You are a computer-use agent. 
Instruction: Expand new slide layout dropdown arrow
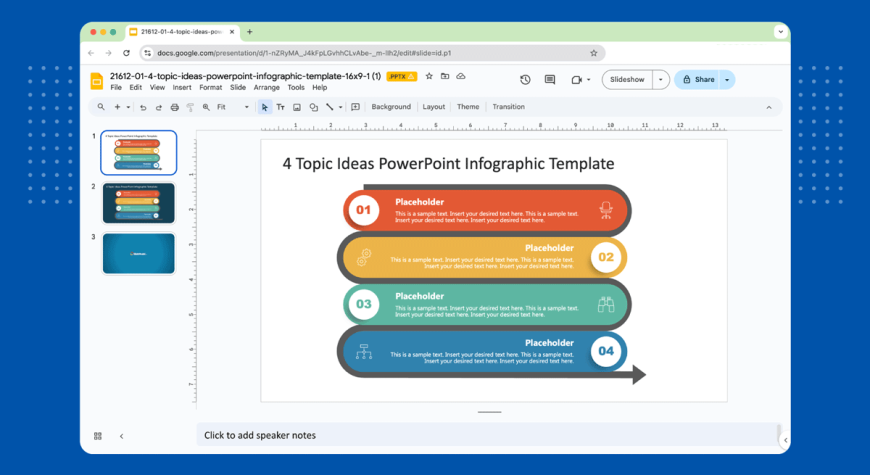128,107
